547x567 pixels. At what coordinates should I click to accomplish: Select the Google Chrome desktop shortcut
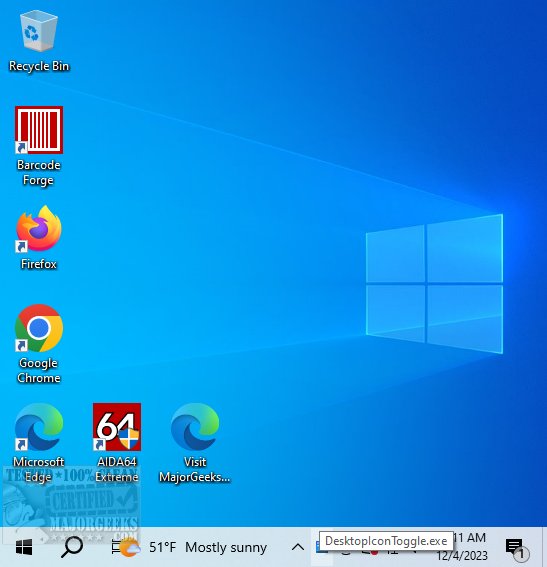click(39, 344)
